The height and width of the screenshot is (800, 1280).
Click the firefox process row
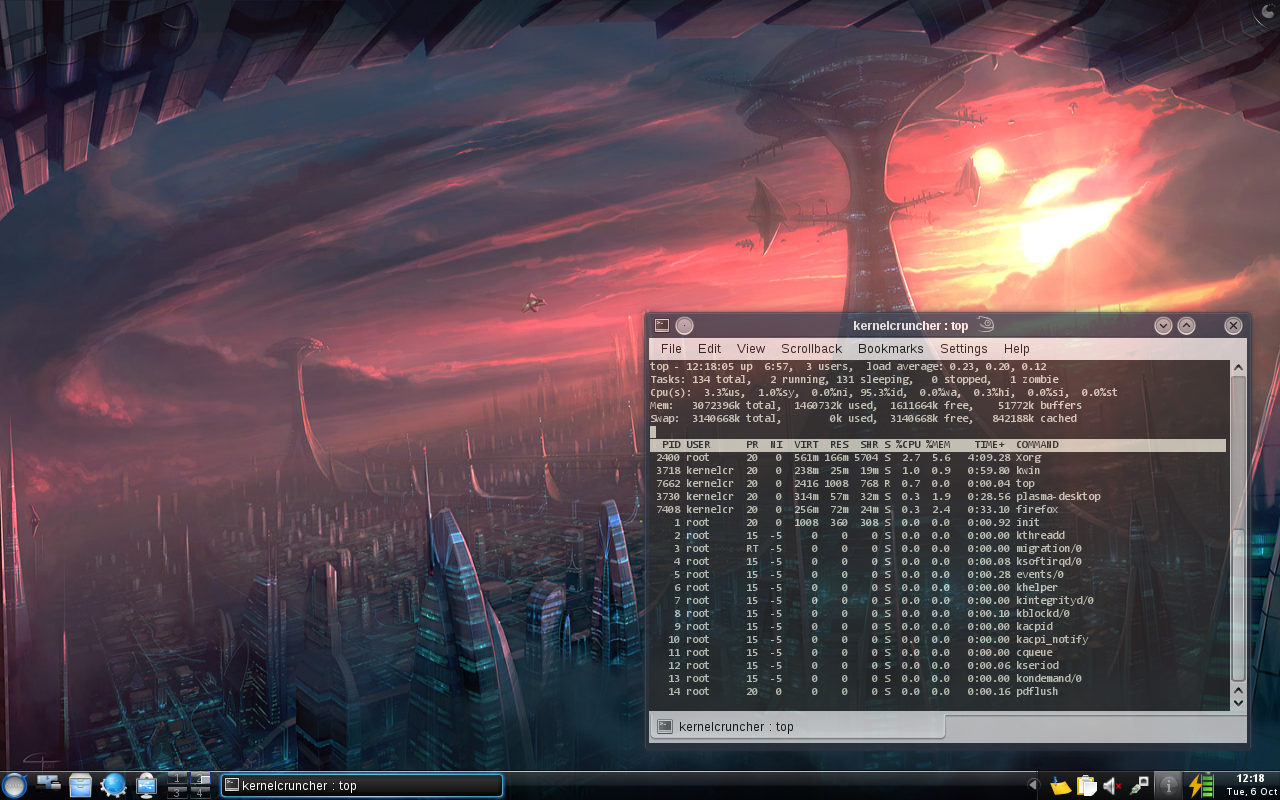[938, 510]
